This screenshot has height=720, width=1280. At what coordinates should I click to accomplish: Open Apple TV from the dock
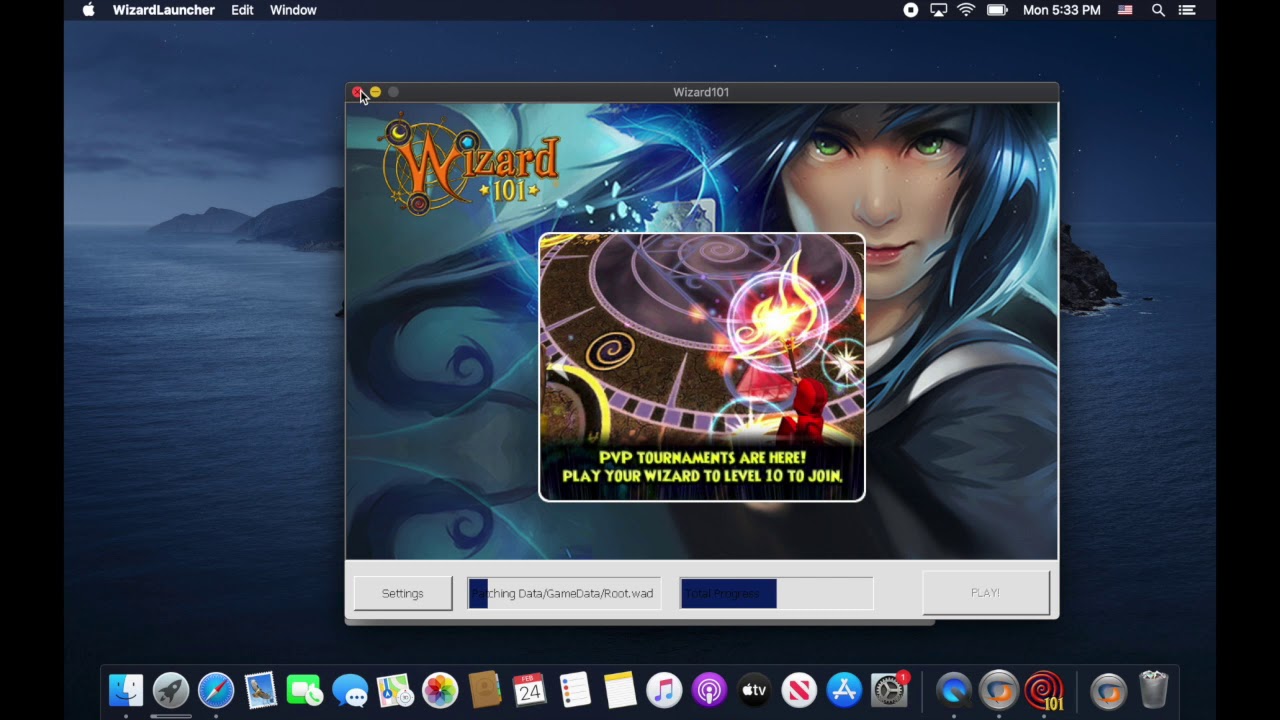(754, 690)
